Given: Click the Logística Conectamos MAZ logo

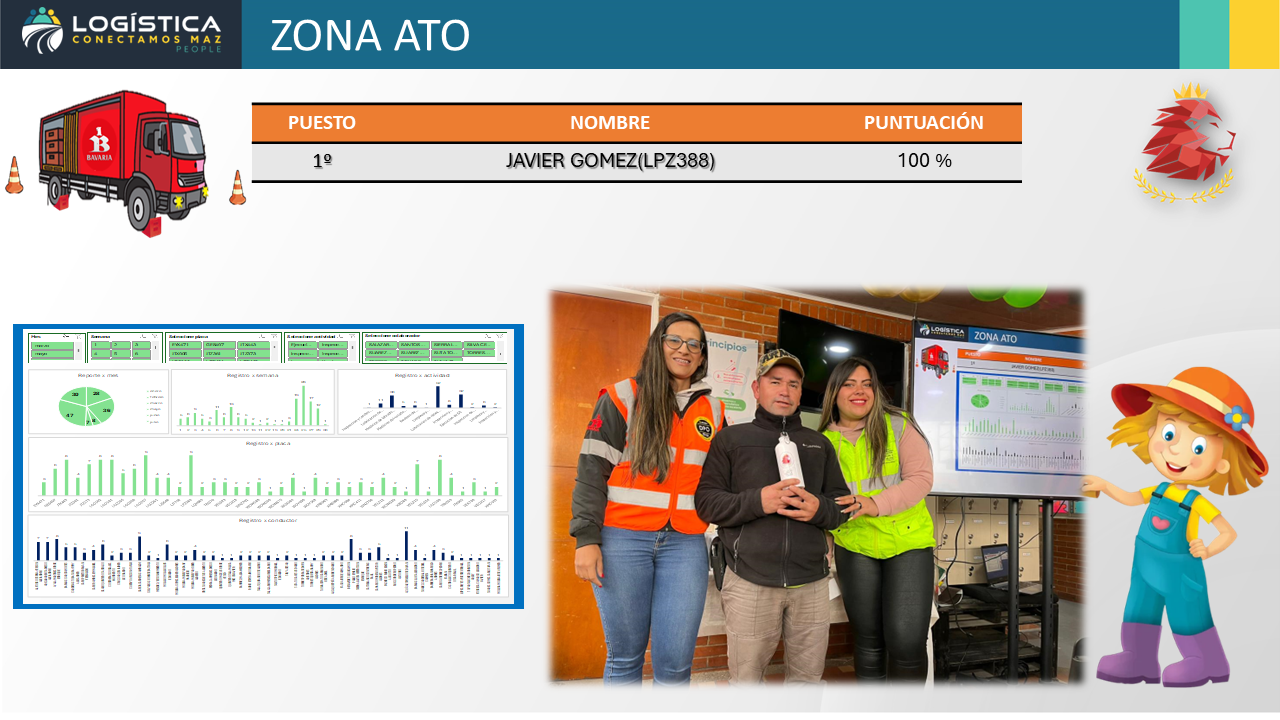Looking at the screenshot, I should pos(121,34).
